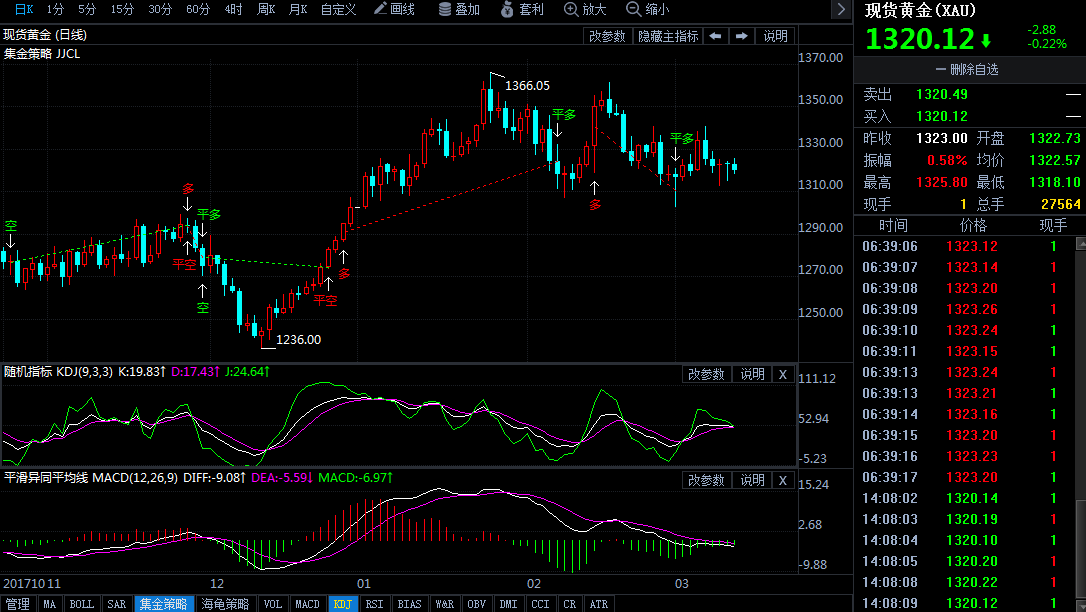Zoom in with the 放大 magnifier
The height and width of the screenshot is (612, 1086).
pos(585,9)
